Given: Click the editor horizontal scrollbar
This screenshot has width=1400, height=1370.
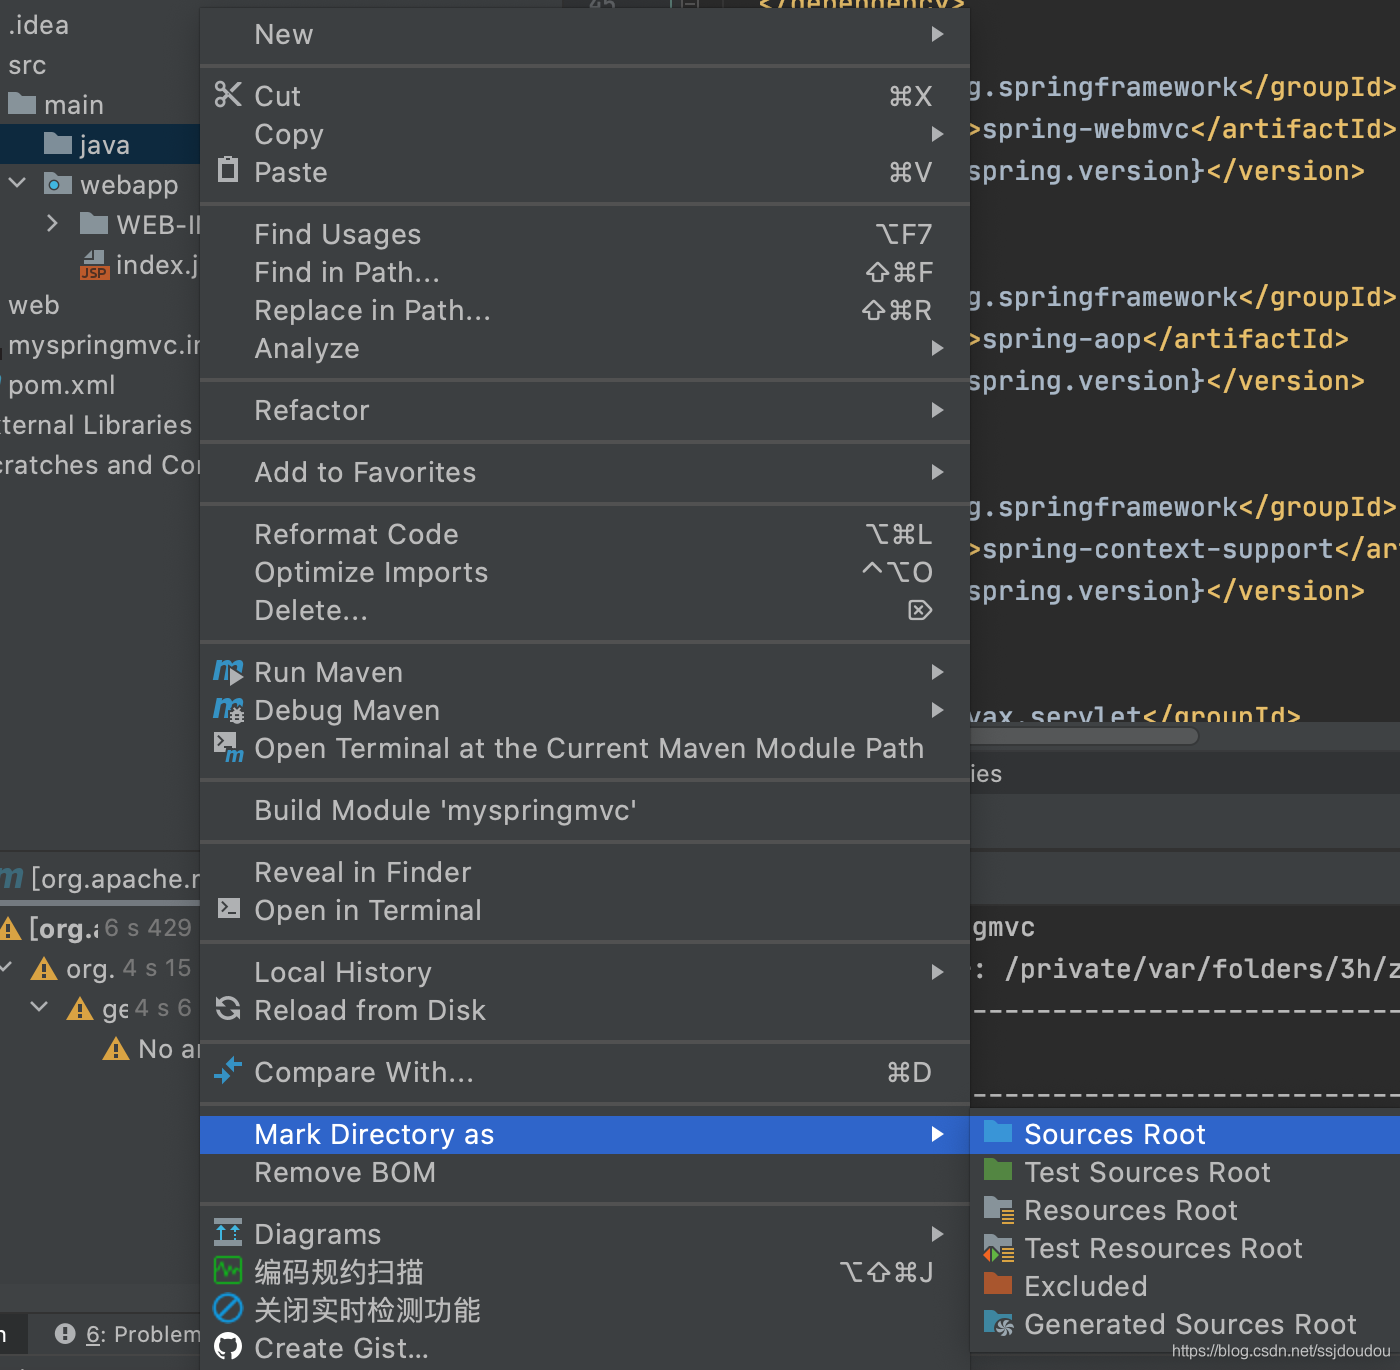Looking at the screenshot, I should click(1084, 736).
